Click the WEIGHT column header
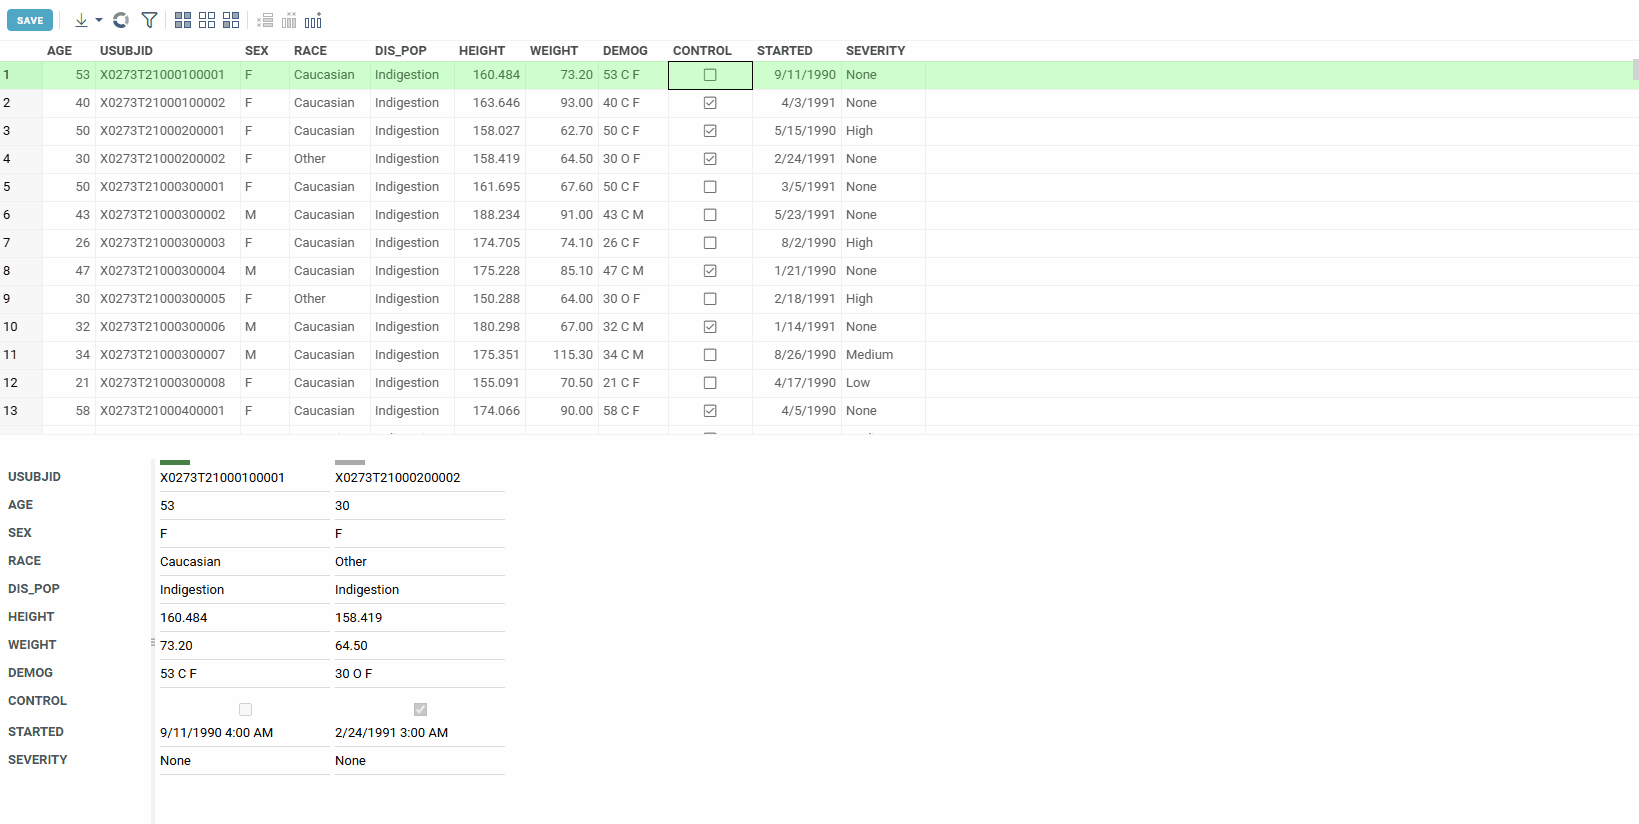The height and width of the screenshot is (824, 1639). pos(554,51)
